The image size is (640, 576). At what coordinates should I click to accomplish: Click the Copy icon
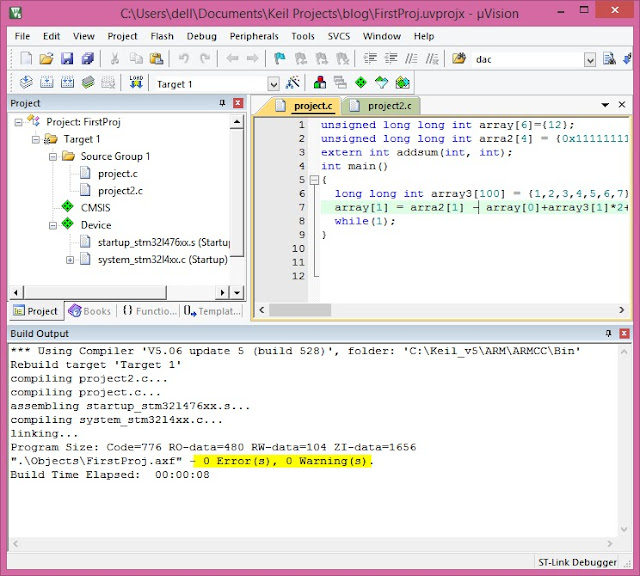[x=136, y=59]
